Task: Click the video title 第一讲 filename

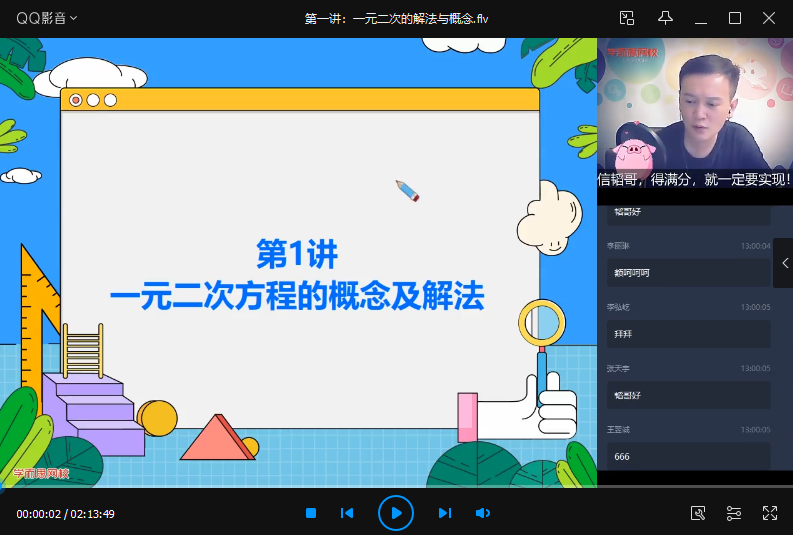Action: (x=396, y=18)
